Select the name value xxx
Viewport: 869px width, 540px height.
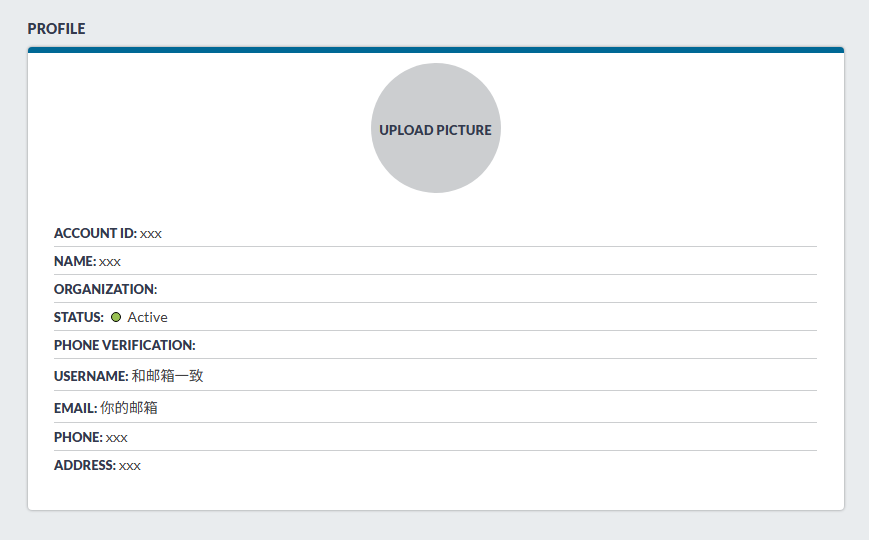click(110, 261)
